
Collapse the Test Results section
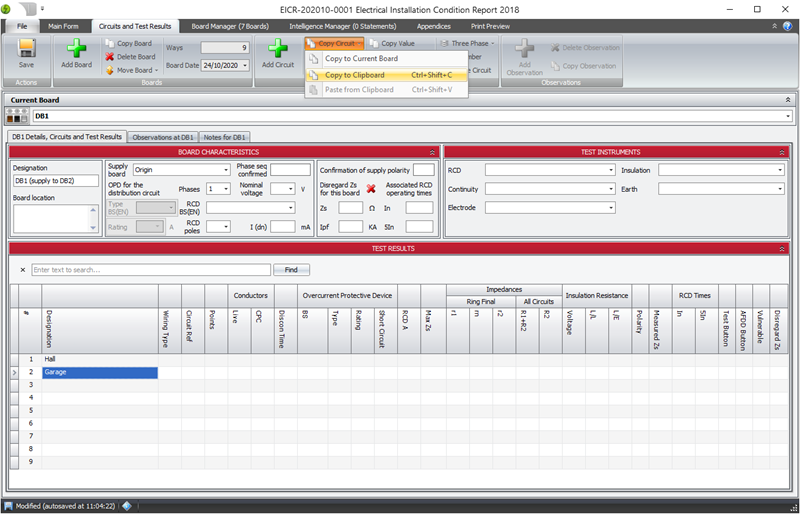[782, 249]
